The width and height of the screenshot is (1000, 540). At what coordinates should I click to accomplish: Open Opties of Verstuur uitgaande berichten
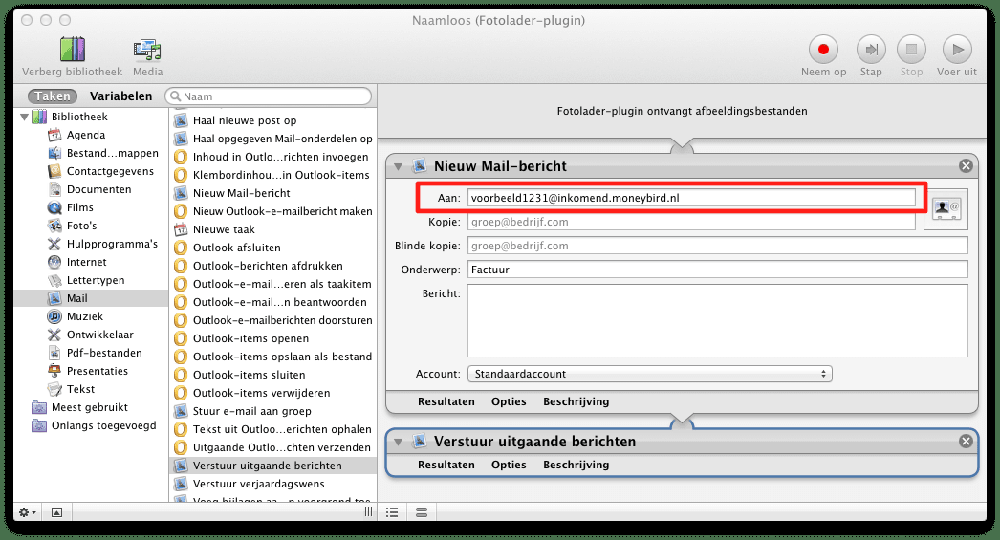508,465
